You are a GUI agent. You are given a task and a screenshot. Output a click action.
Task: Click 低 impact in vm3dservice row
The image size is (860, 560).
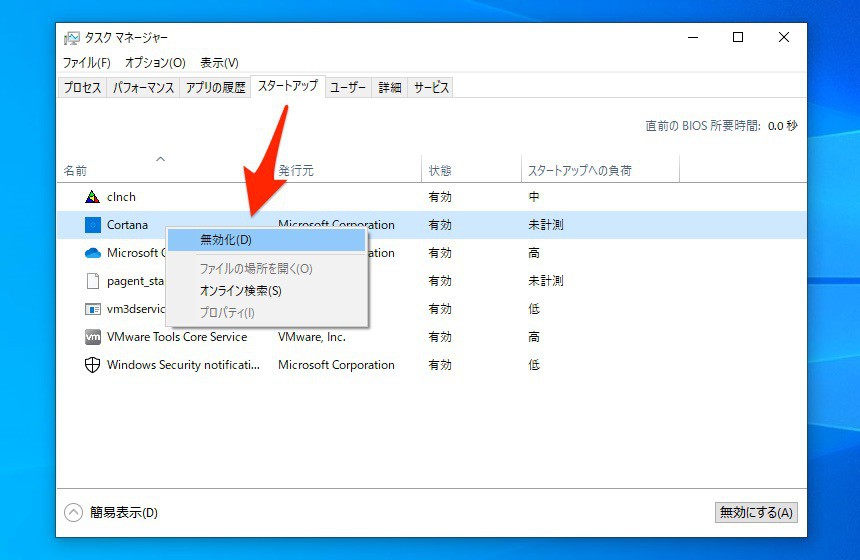coord(534,309)
